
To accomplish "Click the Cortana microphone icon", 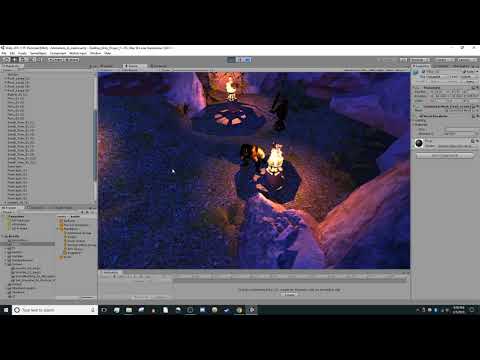I will coord(93,310).
